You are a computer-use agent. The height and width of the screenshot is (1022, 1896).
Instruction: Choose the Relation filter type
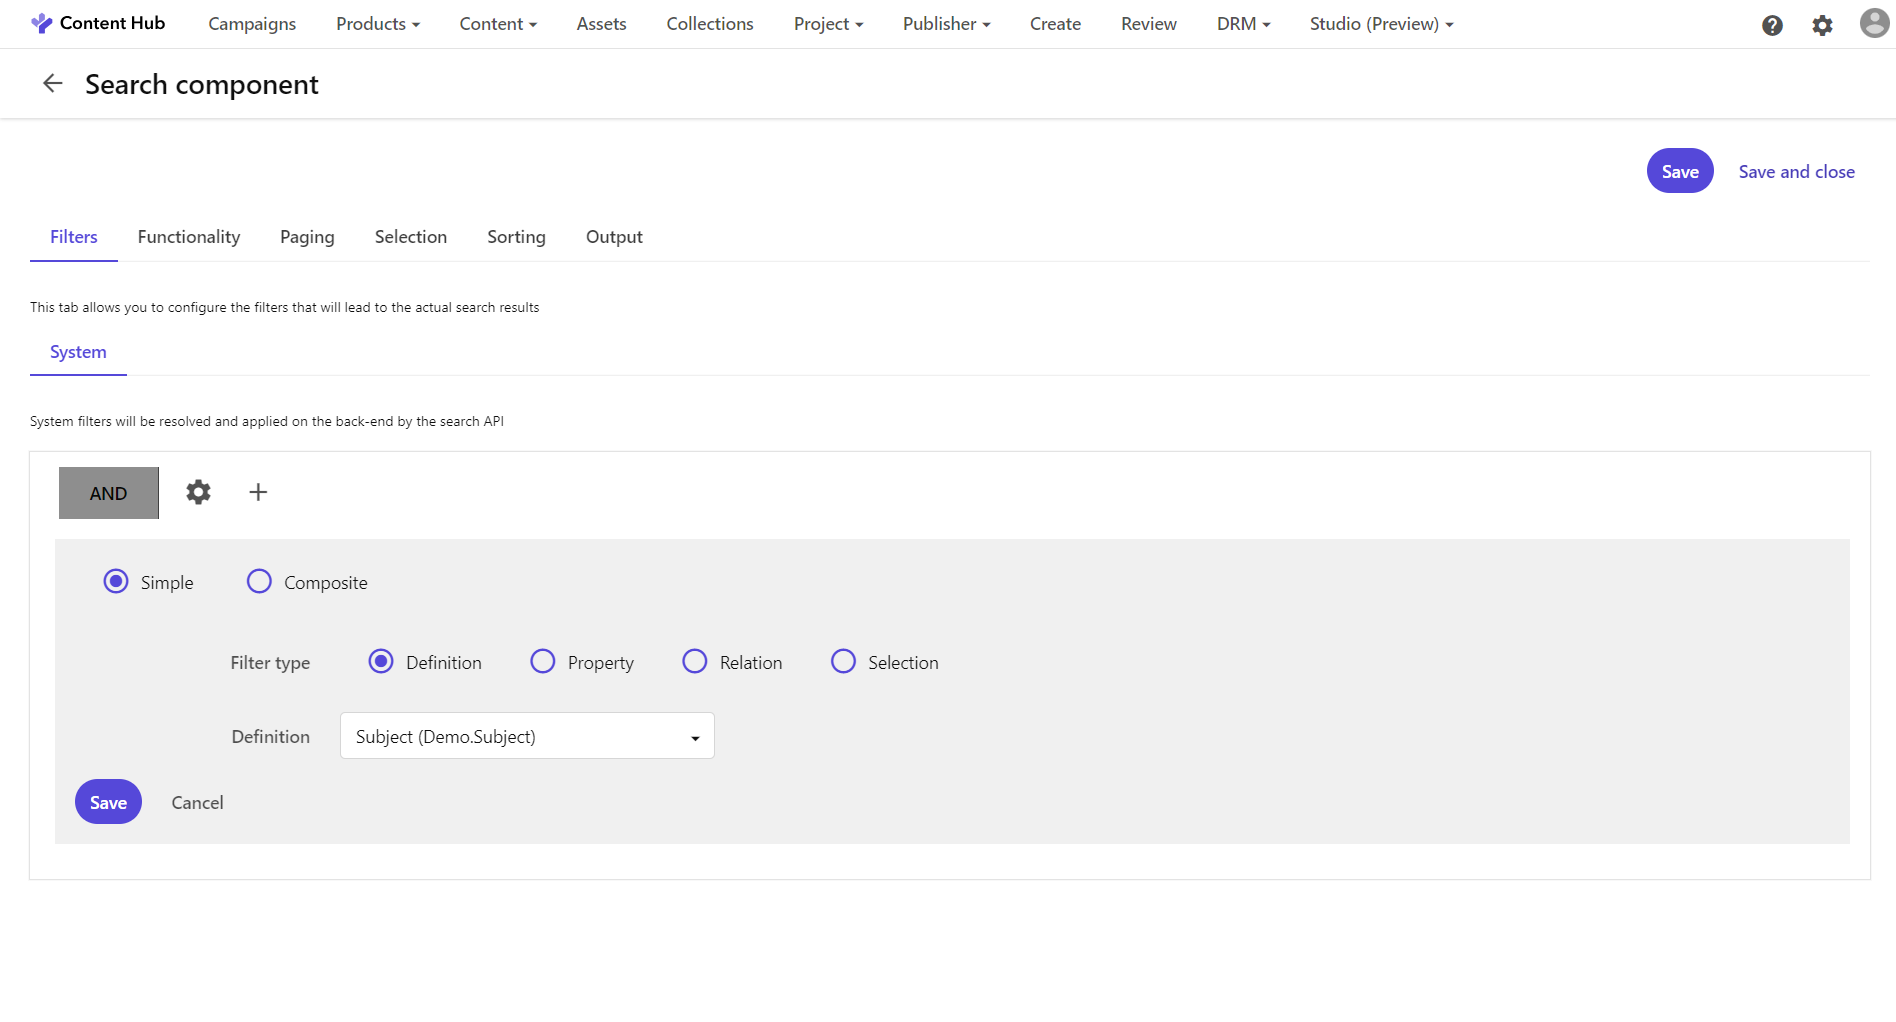point(695,662)
